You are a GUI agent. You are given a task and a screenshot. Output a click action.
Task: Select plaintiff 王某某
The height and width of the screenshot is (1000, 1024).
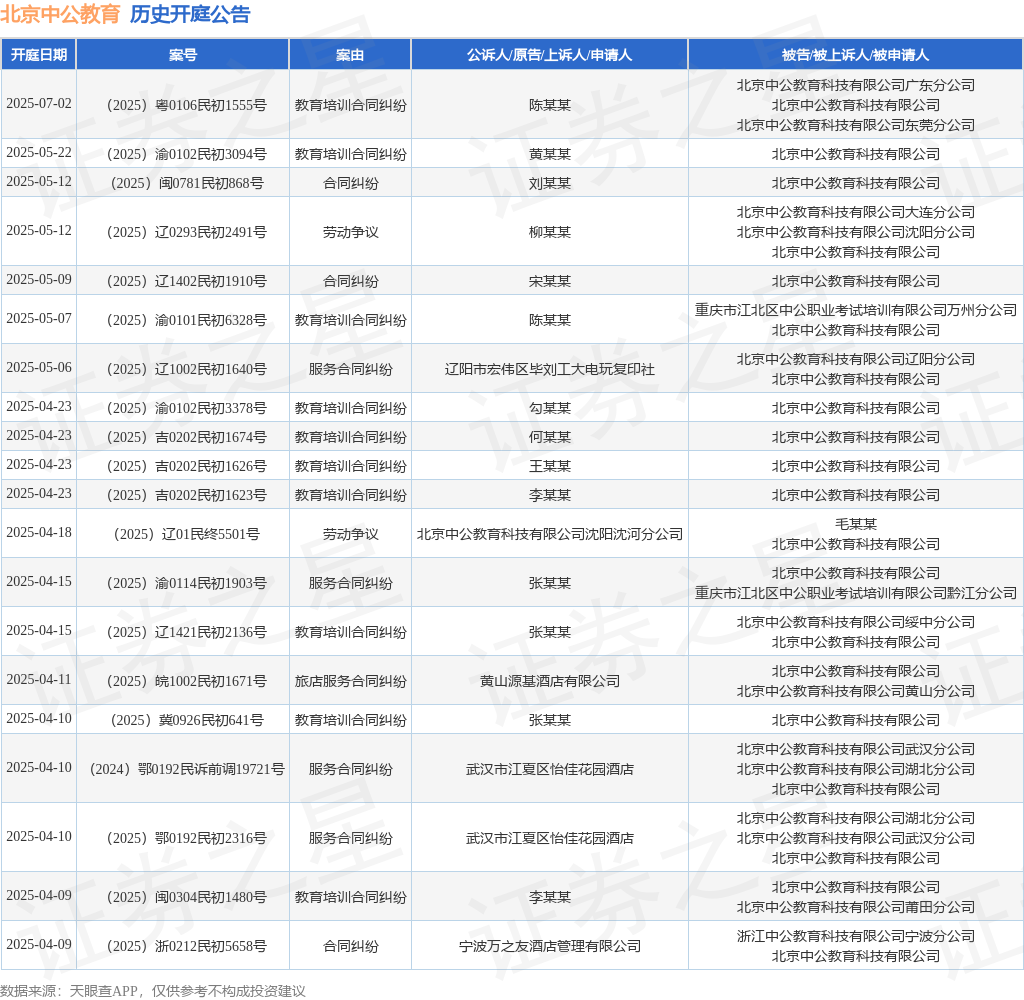550,466
